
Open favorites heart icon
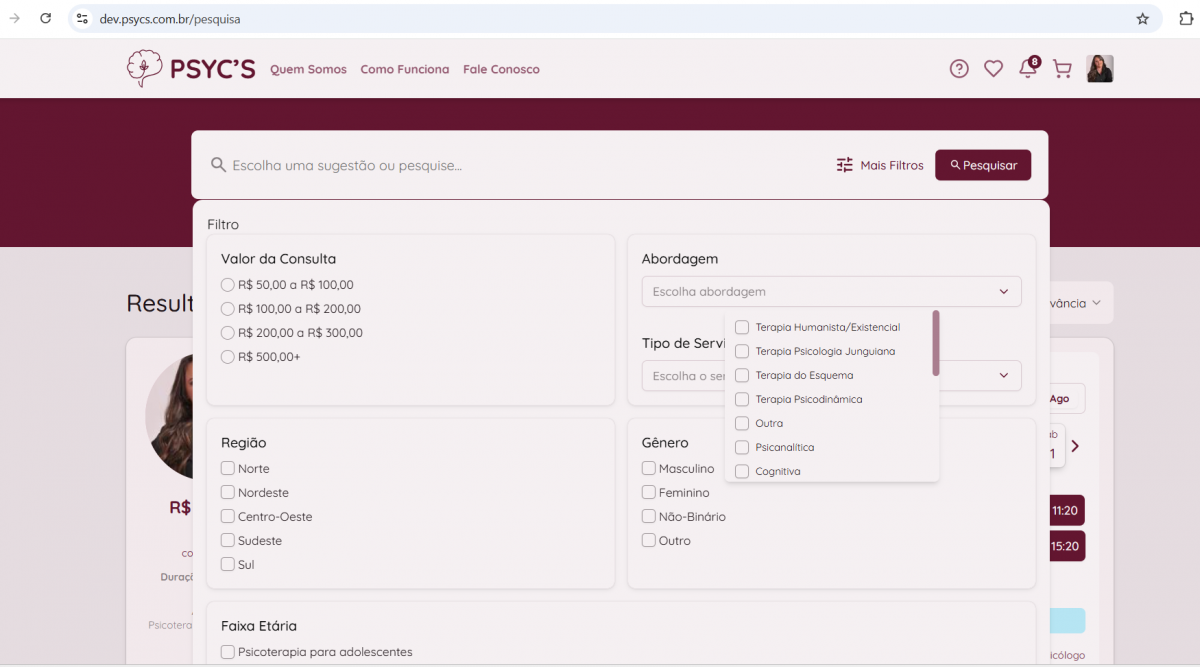click(993, 69)
